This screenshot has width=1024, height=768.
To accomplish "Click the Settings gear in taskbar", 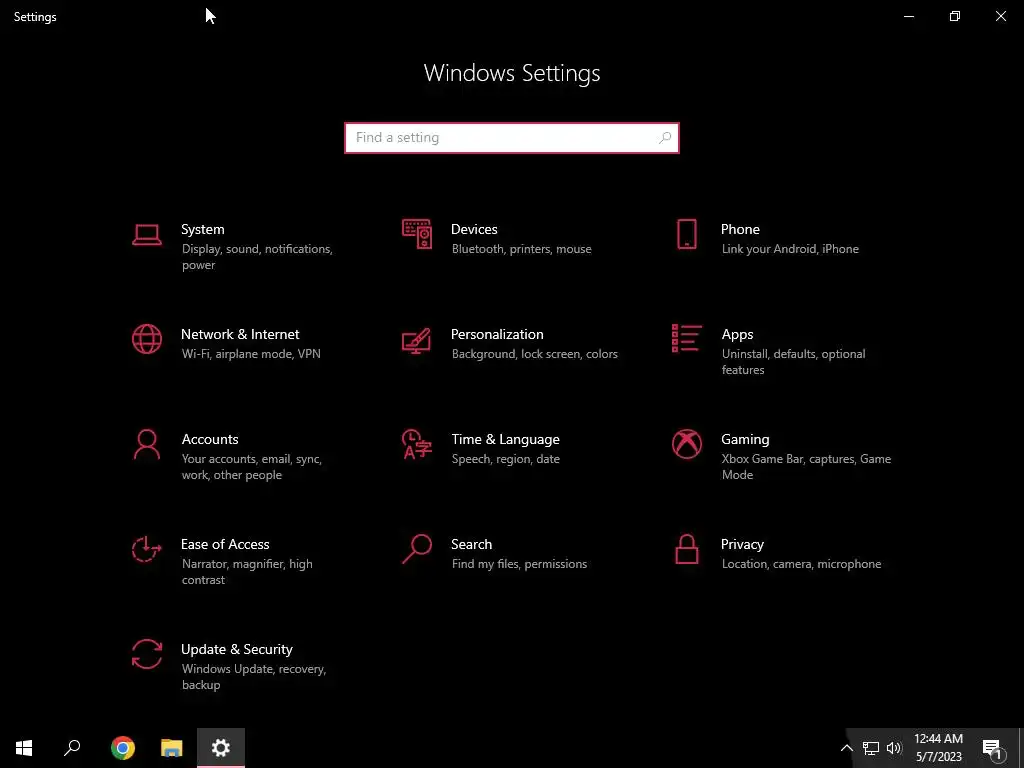I will tap(221, 748).
